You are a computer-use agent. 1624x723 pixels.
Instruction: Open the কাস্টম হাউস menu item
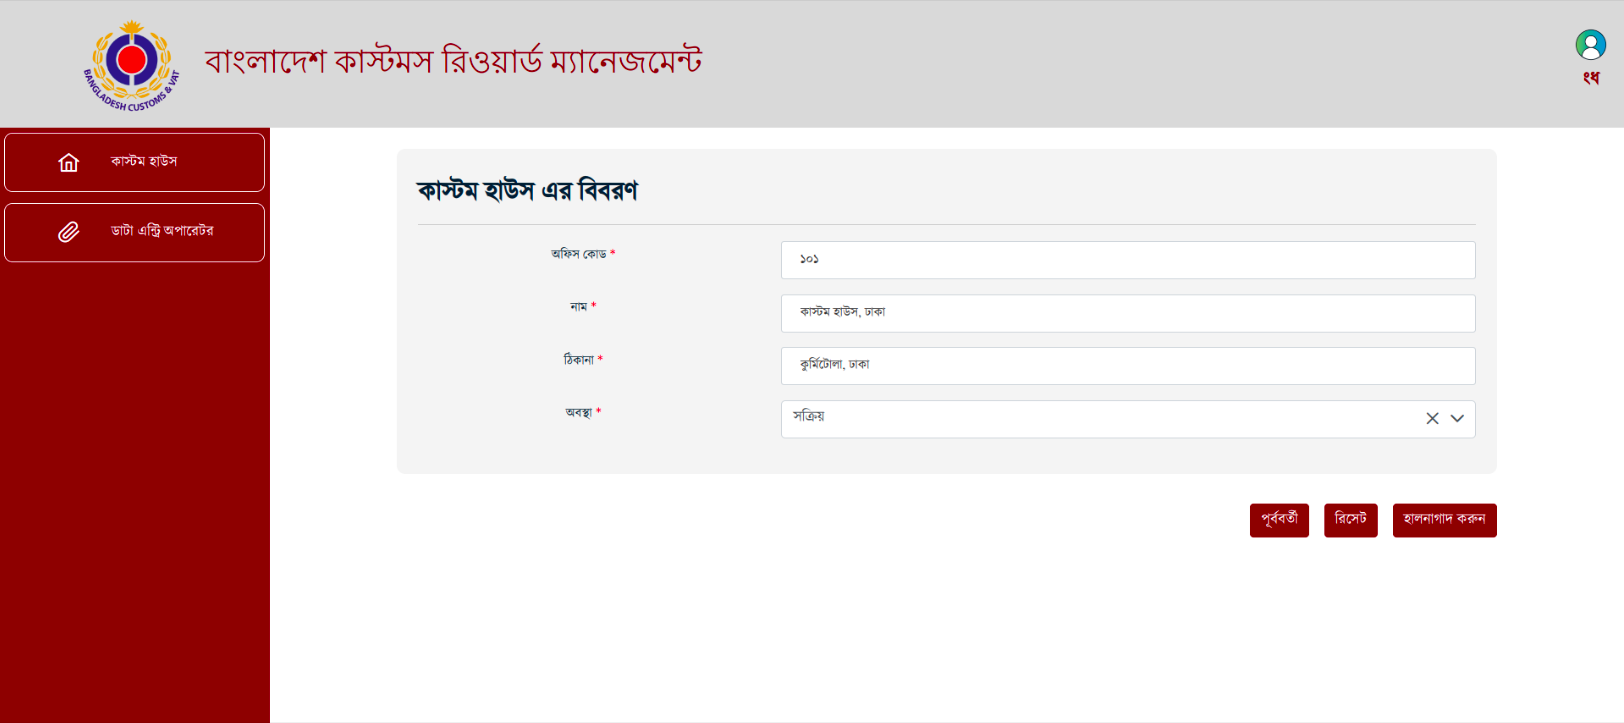[134, 162]
